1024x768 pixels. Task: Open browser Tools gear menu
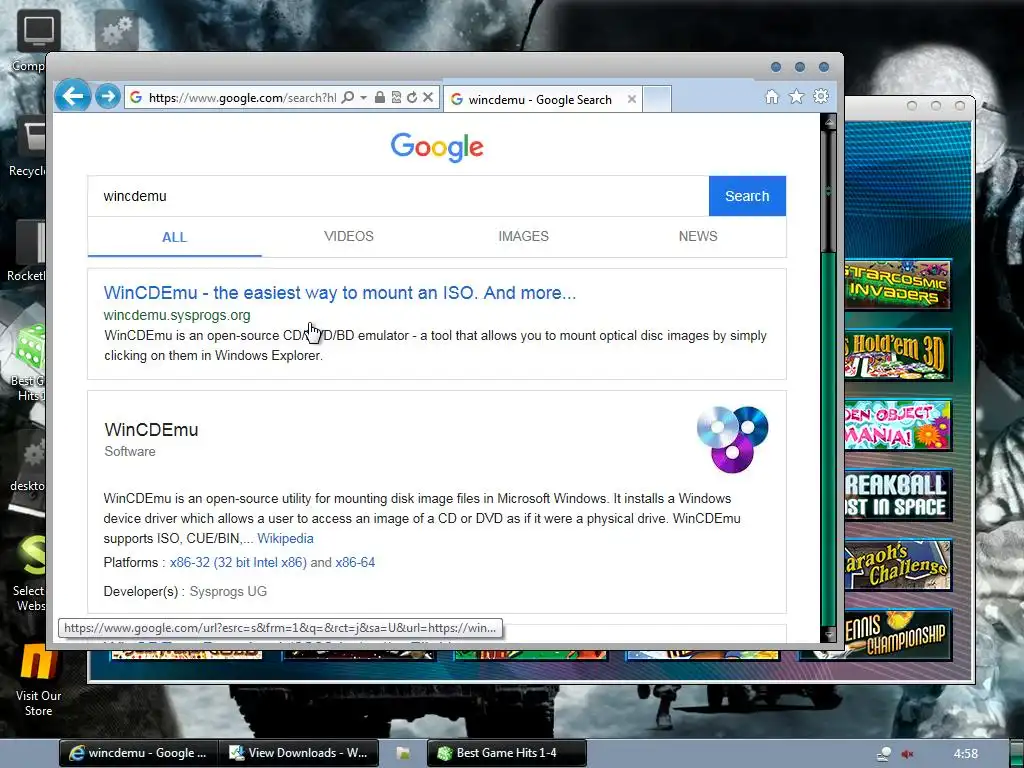(x=821, y=97)
